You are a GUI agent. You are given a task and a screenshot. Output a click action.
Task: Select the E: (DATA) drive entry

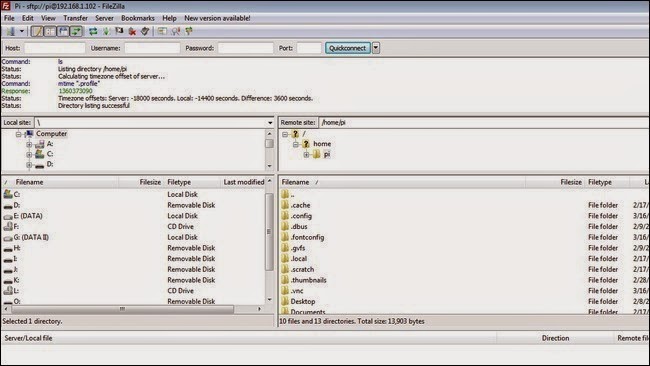pyautogui.click(x=133, y=216)
